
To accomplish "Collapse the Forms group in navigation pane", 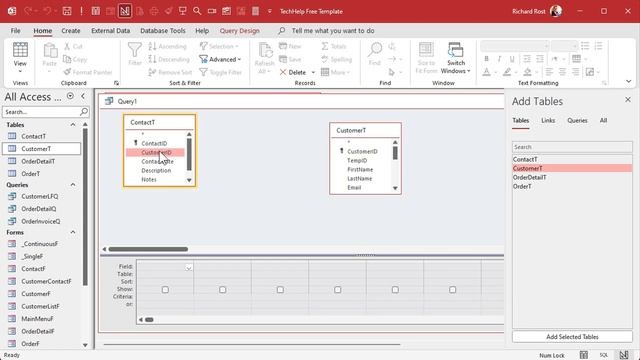I will point(73,232).
